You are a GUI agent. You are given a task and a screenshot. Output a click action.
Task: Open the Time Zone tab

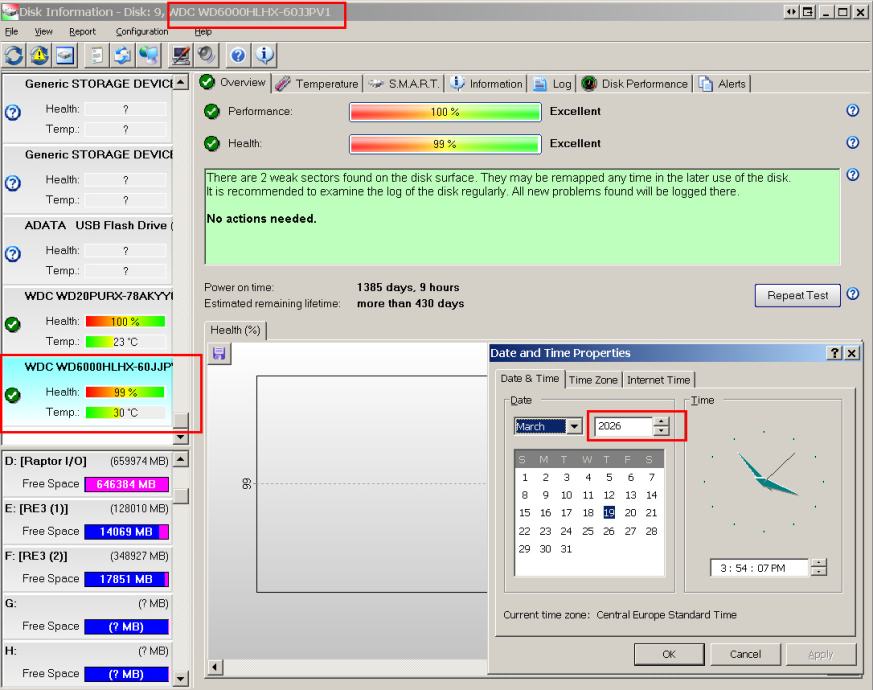(593, 380)
